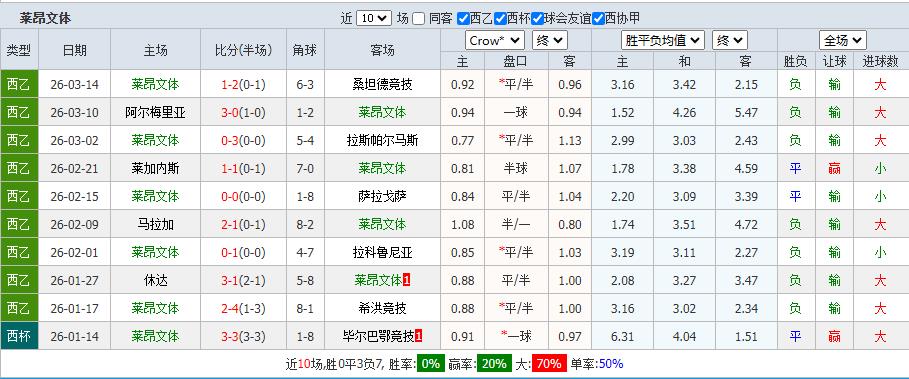The height and width of the screenshot is (379, 909).
Task: Click 马拉加 home team name
Action: [x=155, y=224]
